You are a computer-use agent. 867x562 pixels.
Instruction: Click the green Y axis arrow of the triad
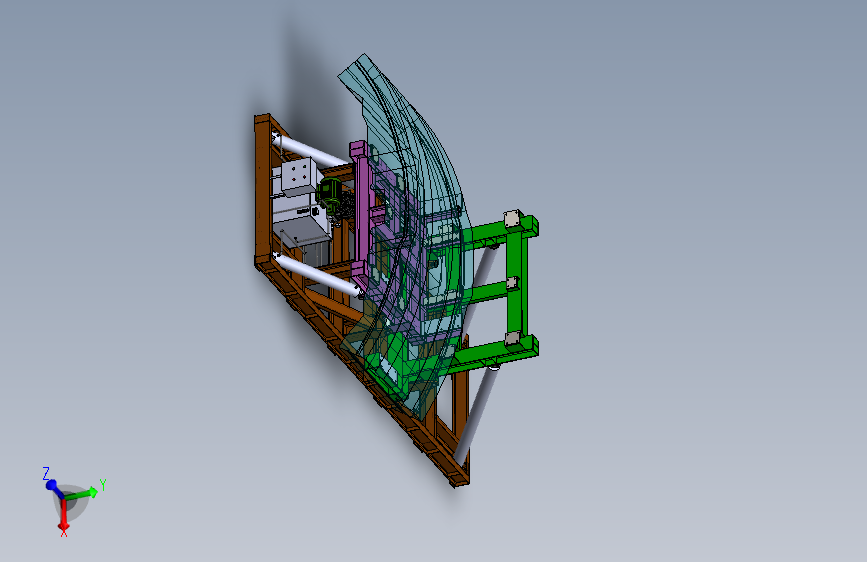click(82, 493)
